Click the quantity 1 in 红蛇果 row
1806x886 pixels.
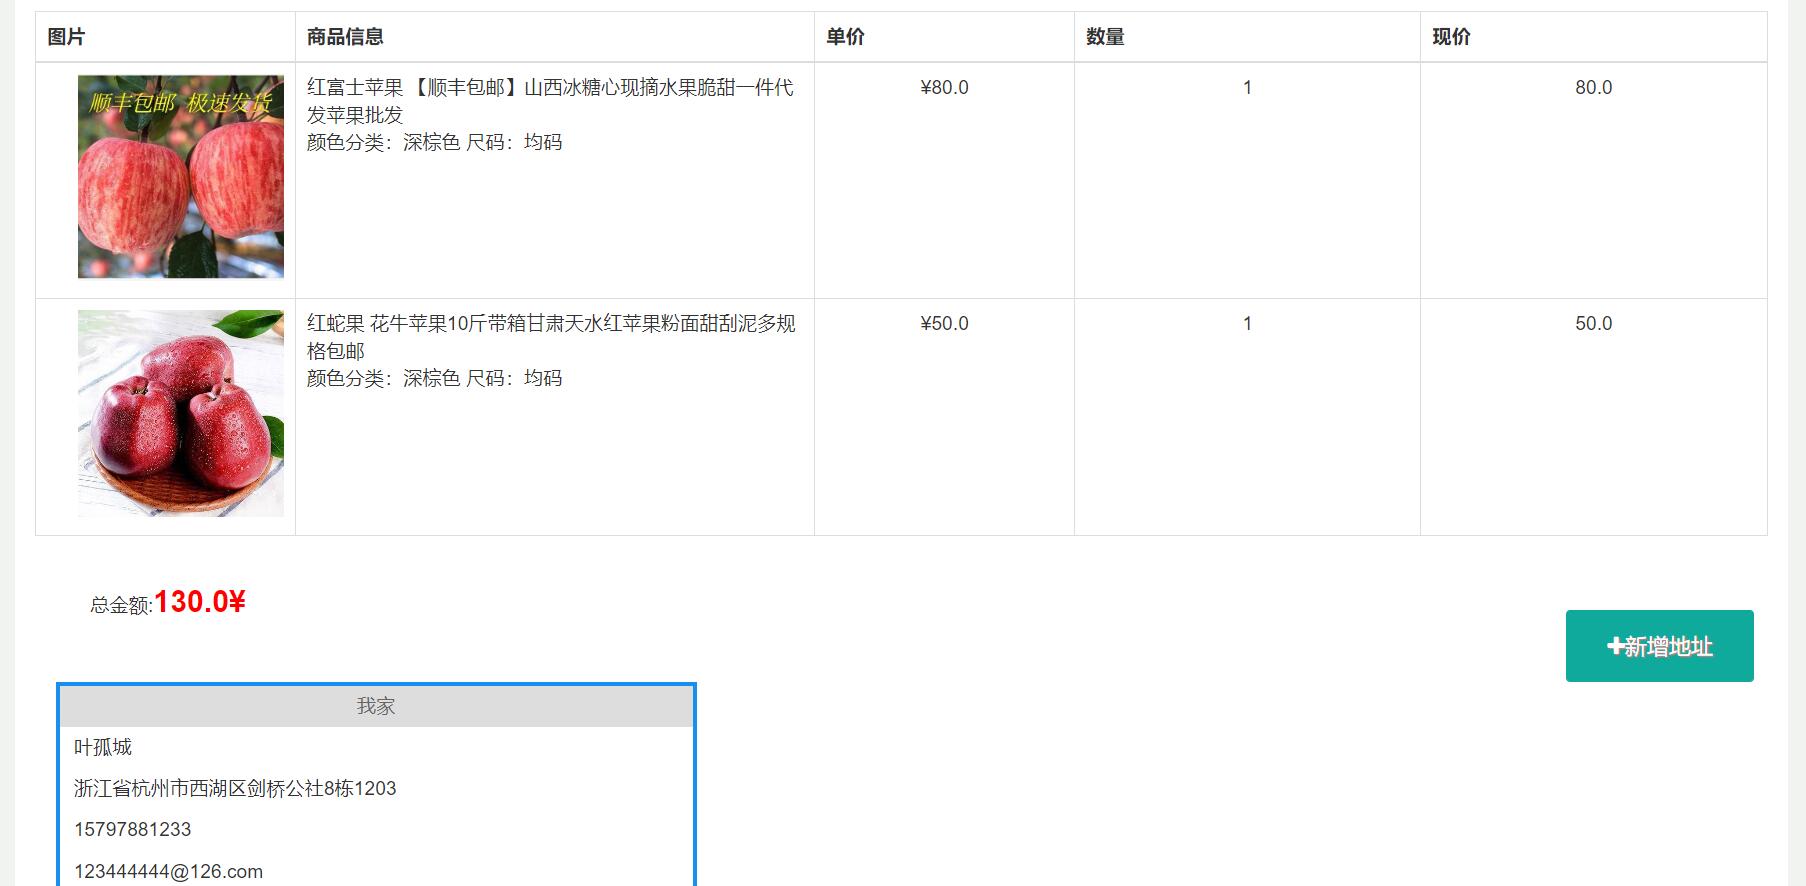click(1247, 324)
